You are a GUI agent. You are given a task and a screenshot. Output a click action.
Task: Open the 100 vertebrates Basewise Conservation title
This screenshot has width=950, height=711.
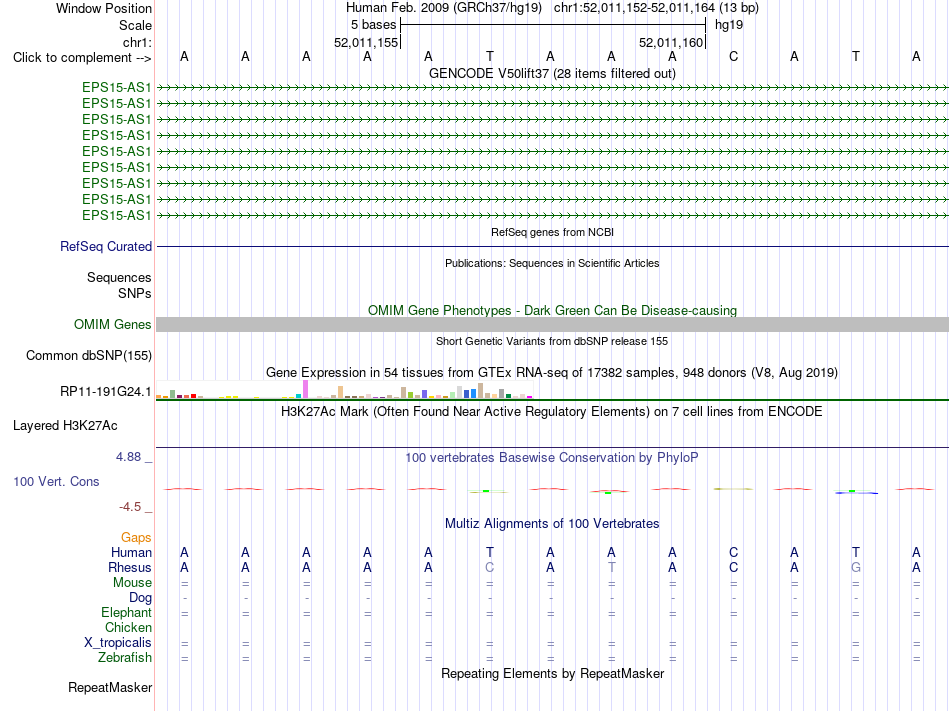[x=552, y=457]
